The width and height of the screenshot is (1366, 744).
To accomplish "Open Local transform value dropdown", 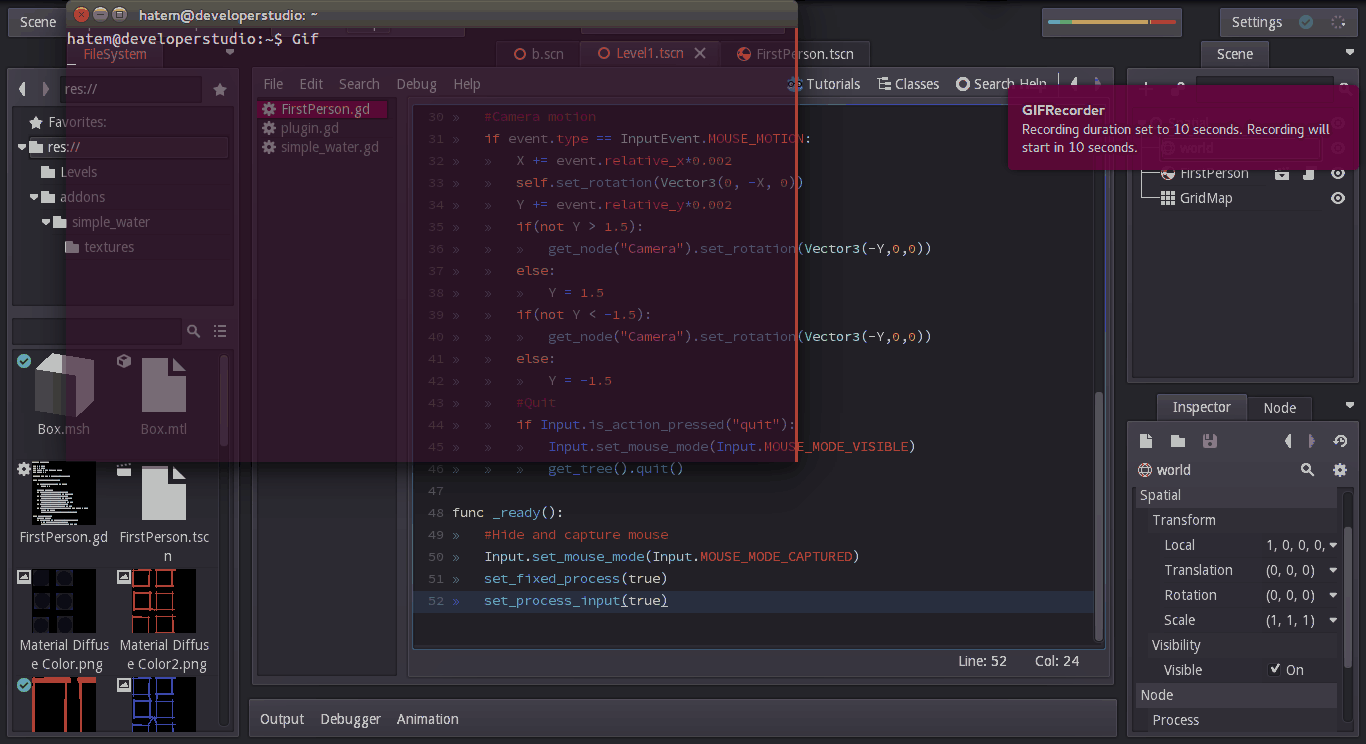I will pos(1333,545).
